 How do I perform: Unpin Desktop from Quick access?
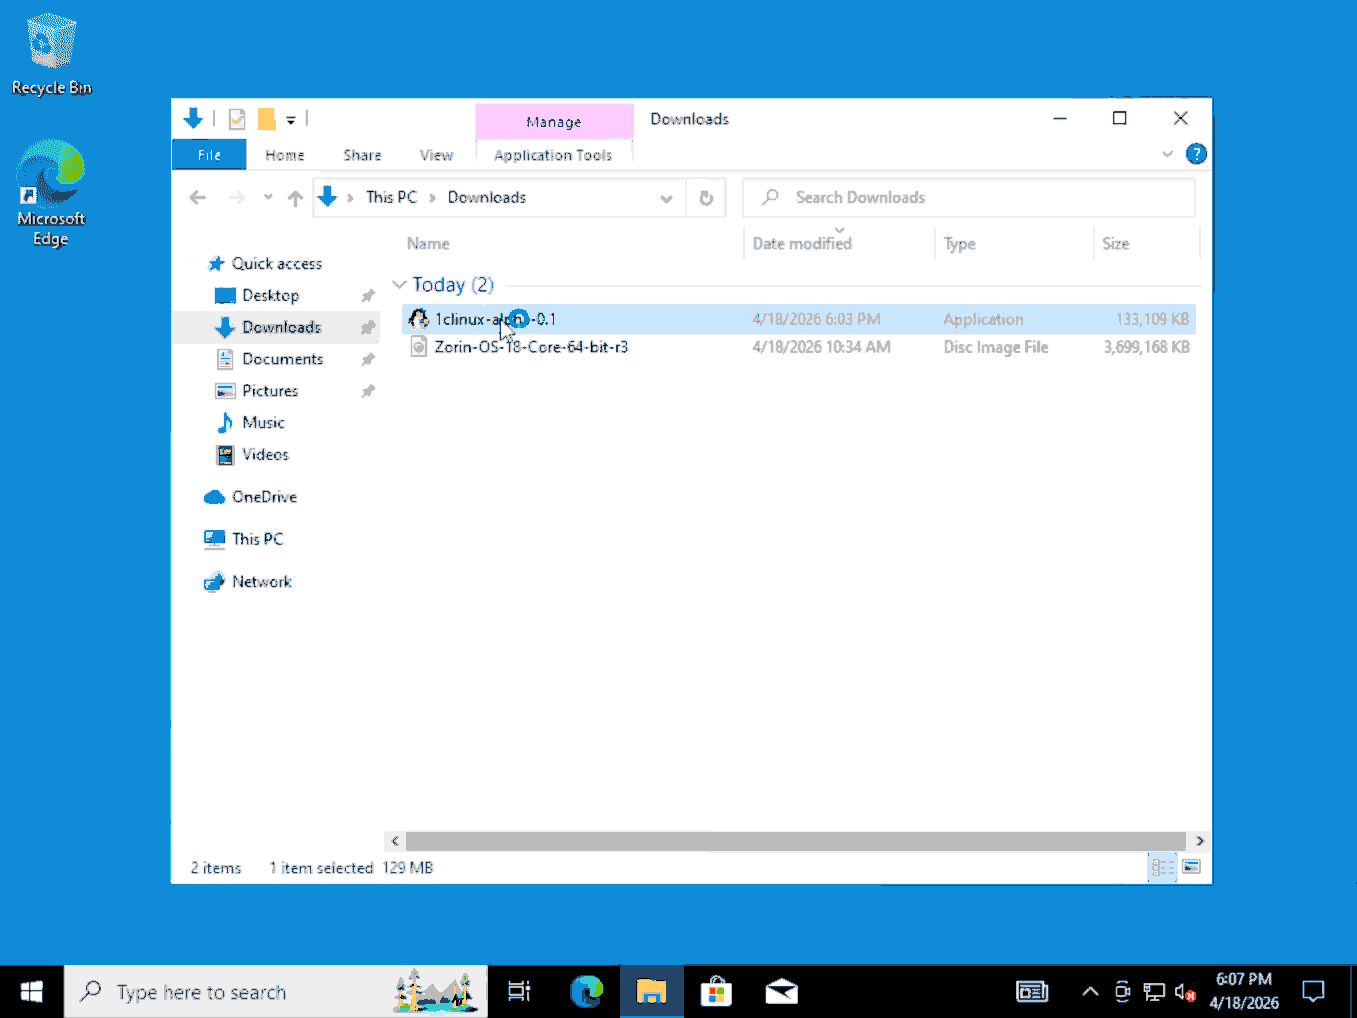(368, 296)
